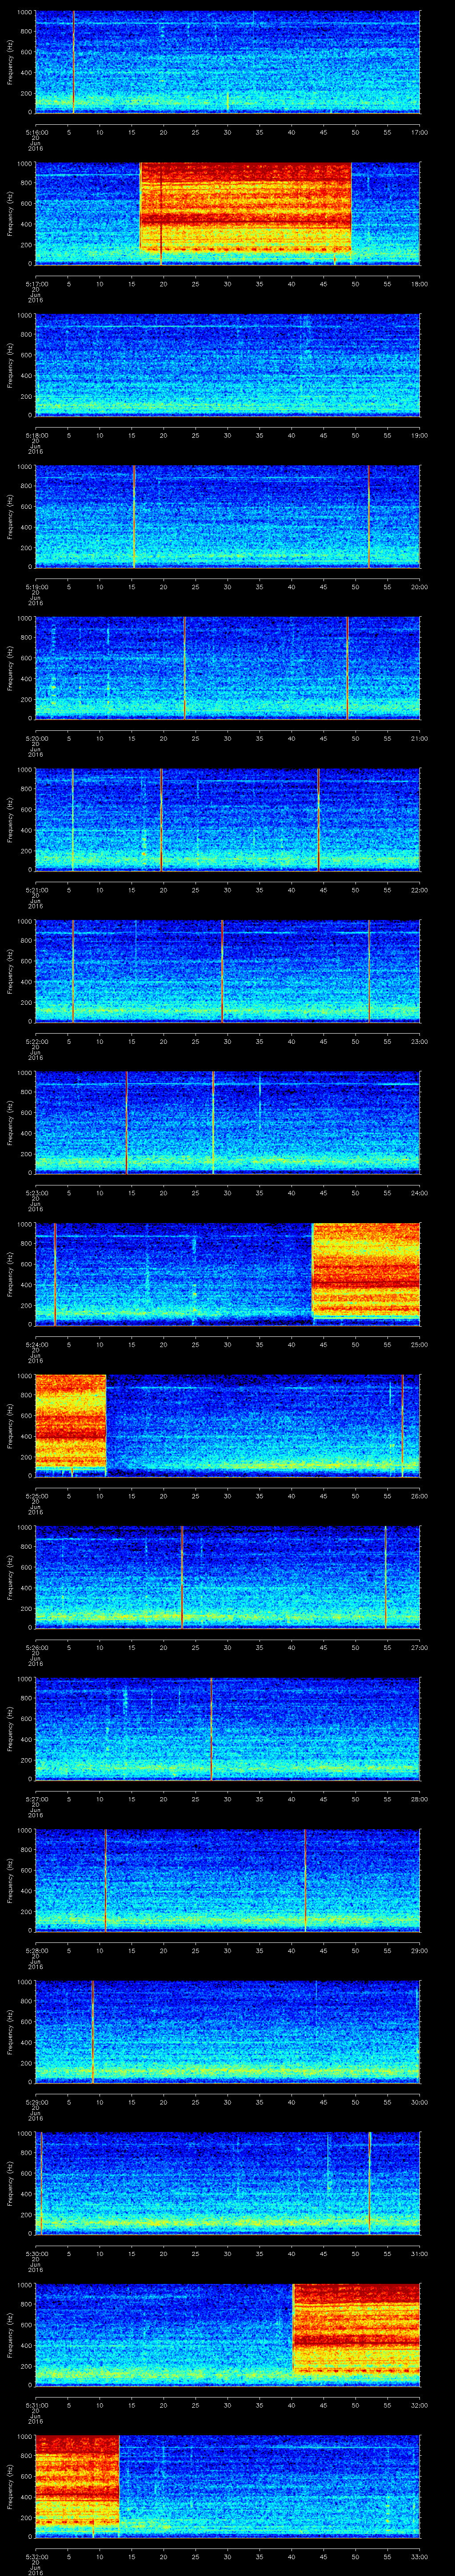Click the 5:20:00 start time label
The height and width of the screenshot is (2576, 455).
[x=36, y=738]
